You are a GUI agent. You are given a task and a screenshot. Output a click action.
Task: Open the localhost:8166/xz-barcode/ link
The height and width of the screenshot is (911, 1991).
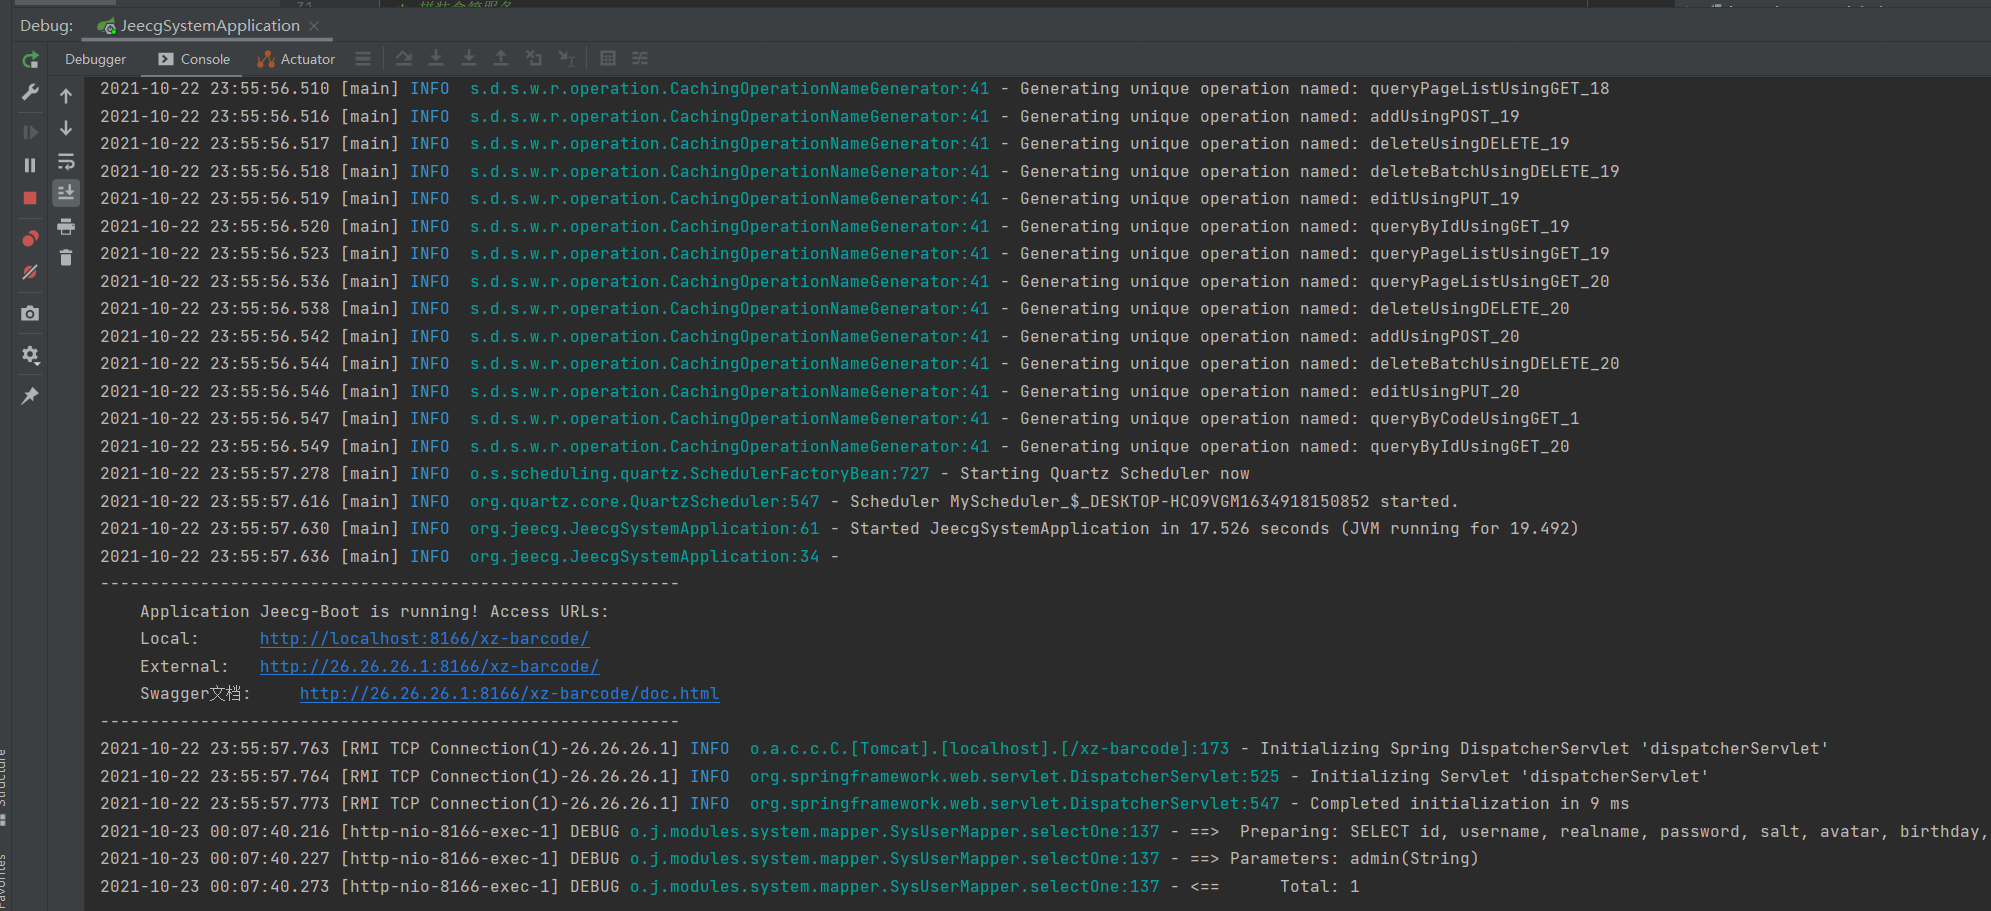(424, 639)
